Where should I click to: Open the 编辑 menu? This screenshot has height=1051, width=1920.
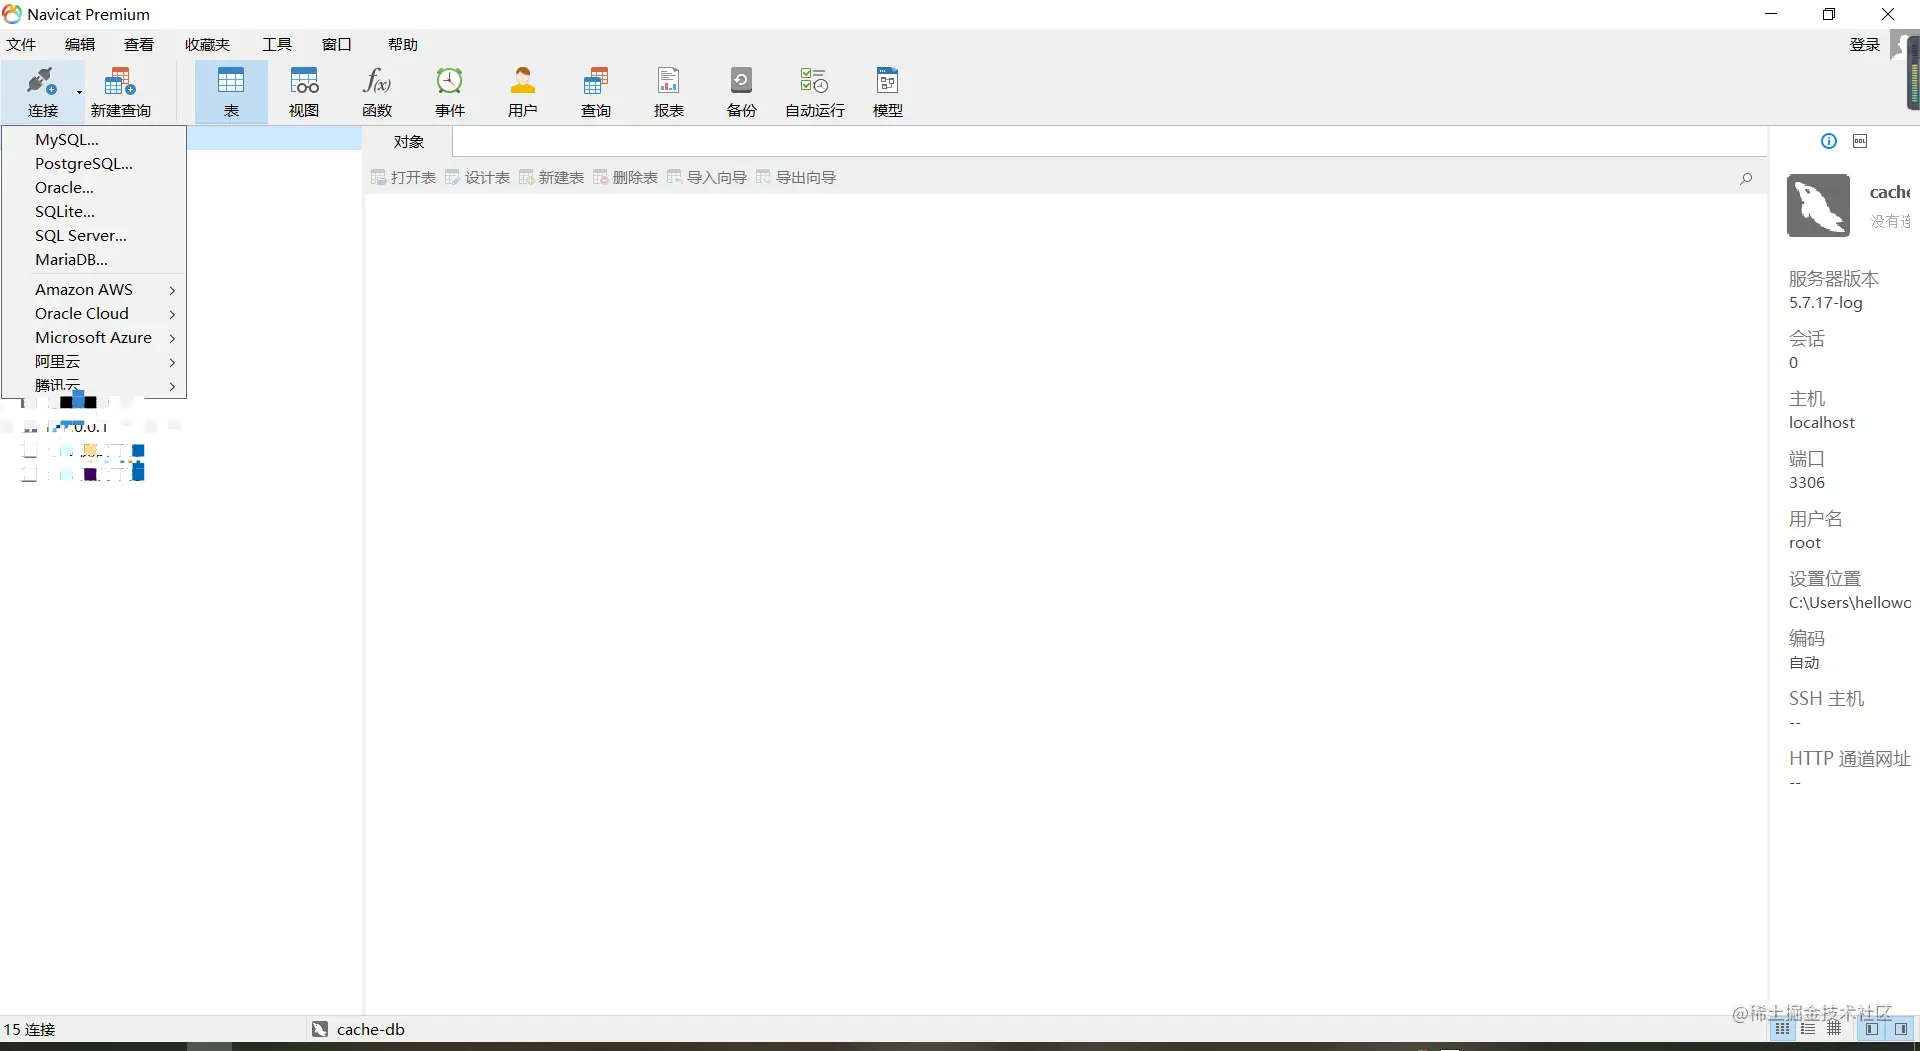coord(80,45)
